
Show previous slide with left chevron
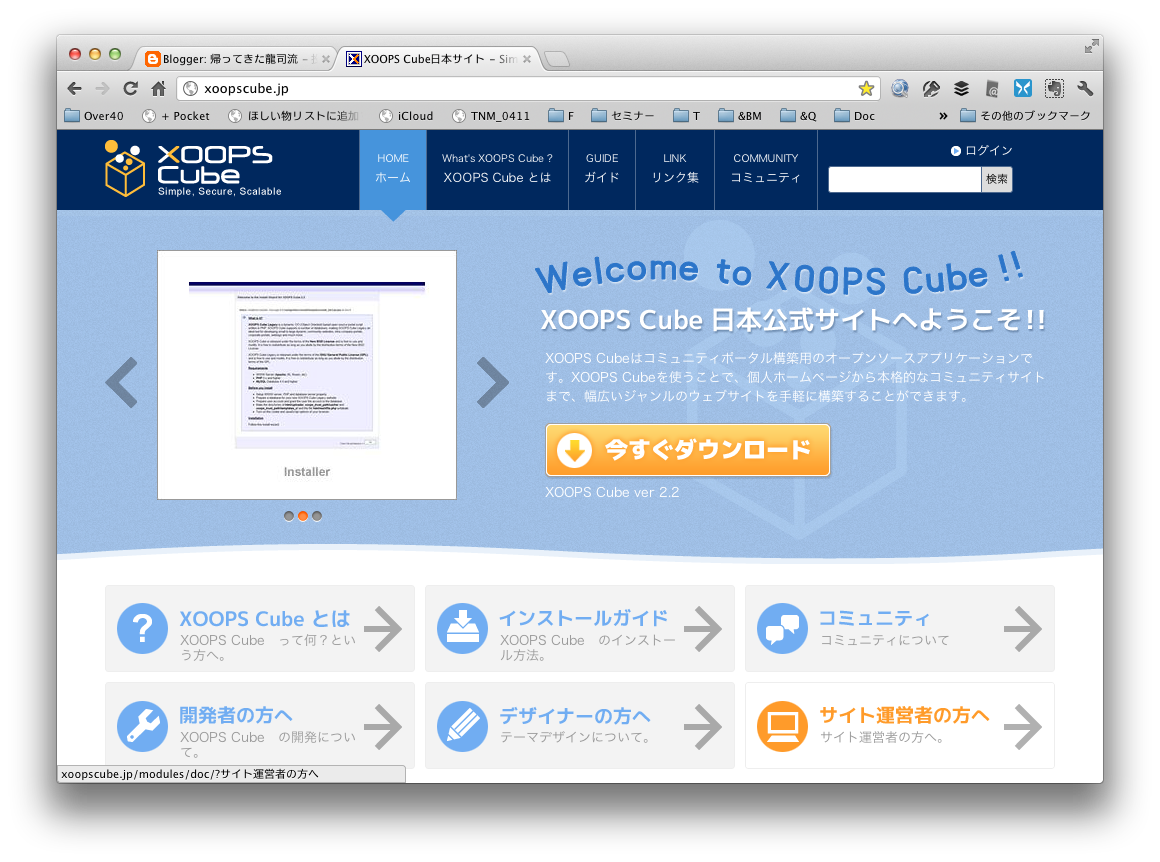tap(122, 383)
